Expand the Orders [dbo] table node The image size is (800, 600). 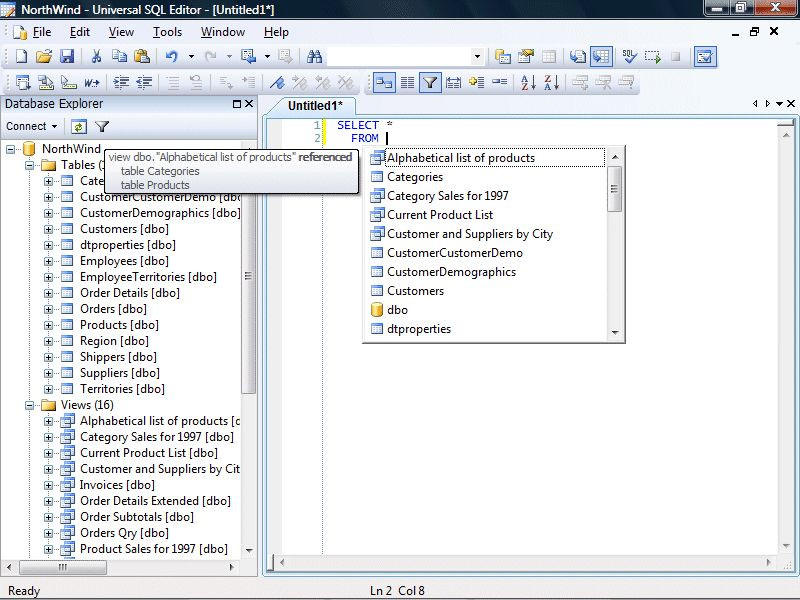48,309
